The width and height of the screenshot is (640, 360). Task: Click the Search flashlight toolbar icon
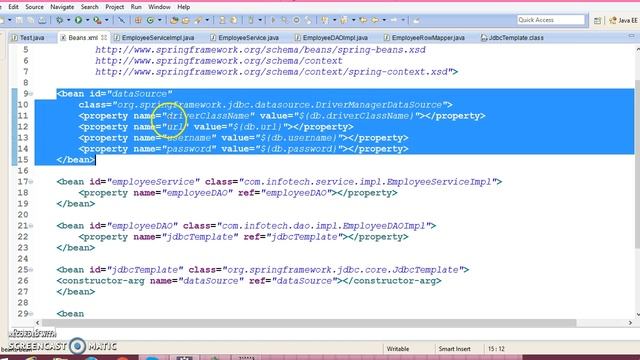[198, 20]
